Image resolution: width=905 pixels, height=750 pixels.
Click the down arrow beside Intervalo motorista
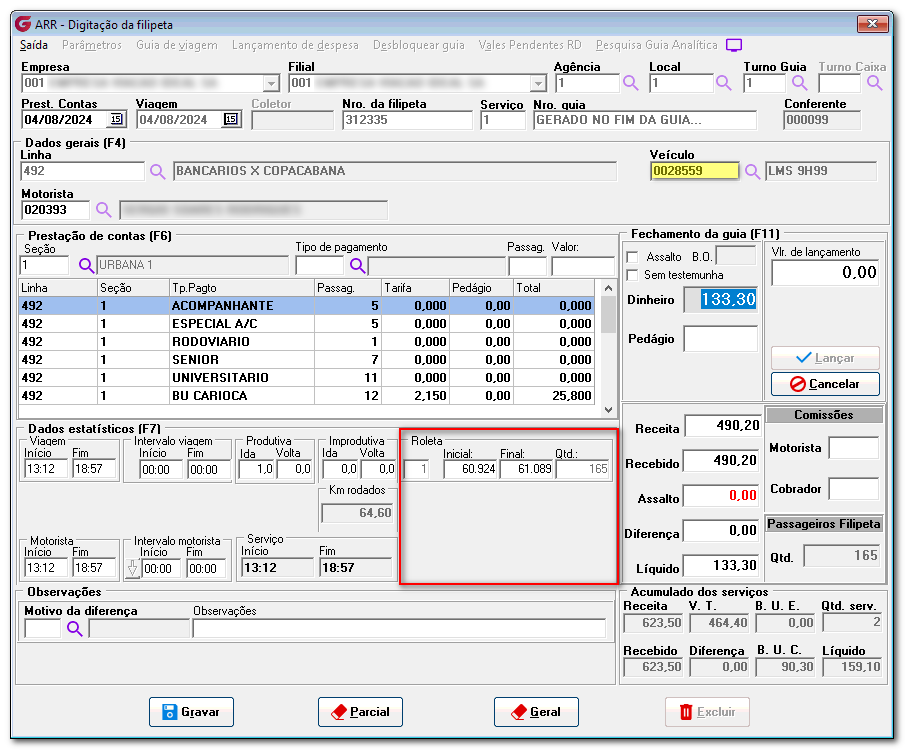[132, 569]
